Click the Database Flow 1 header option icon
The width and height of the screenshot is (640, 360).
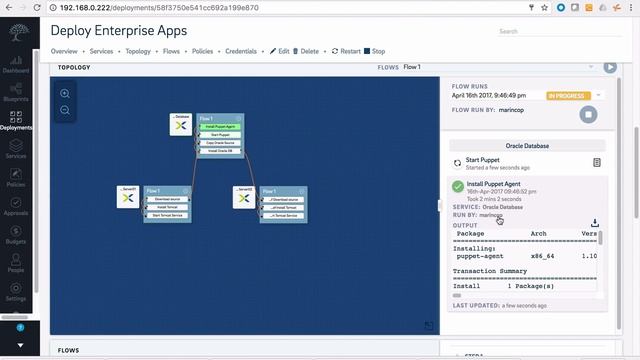click(x=239, y=118)
